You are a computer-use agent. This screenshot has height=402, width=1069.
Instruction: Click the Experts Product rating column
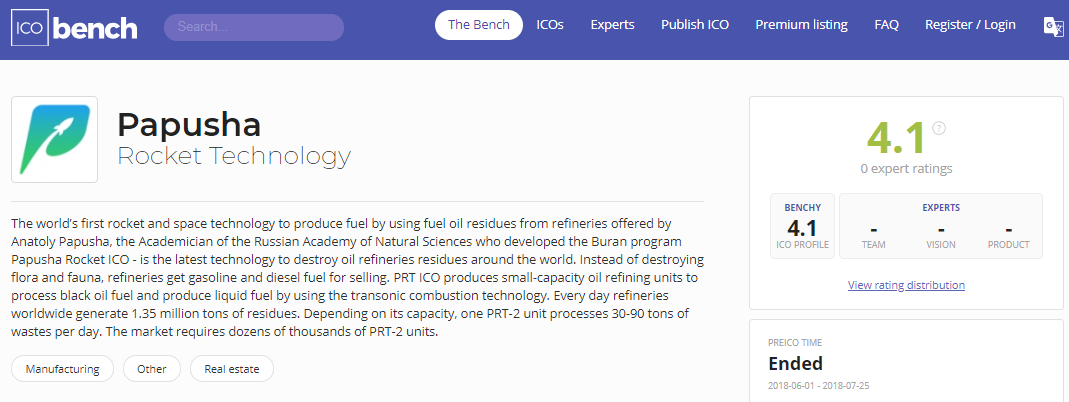point(1008,232)
